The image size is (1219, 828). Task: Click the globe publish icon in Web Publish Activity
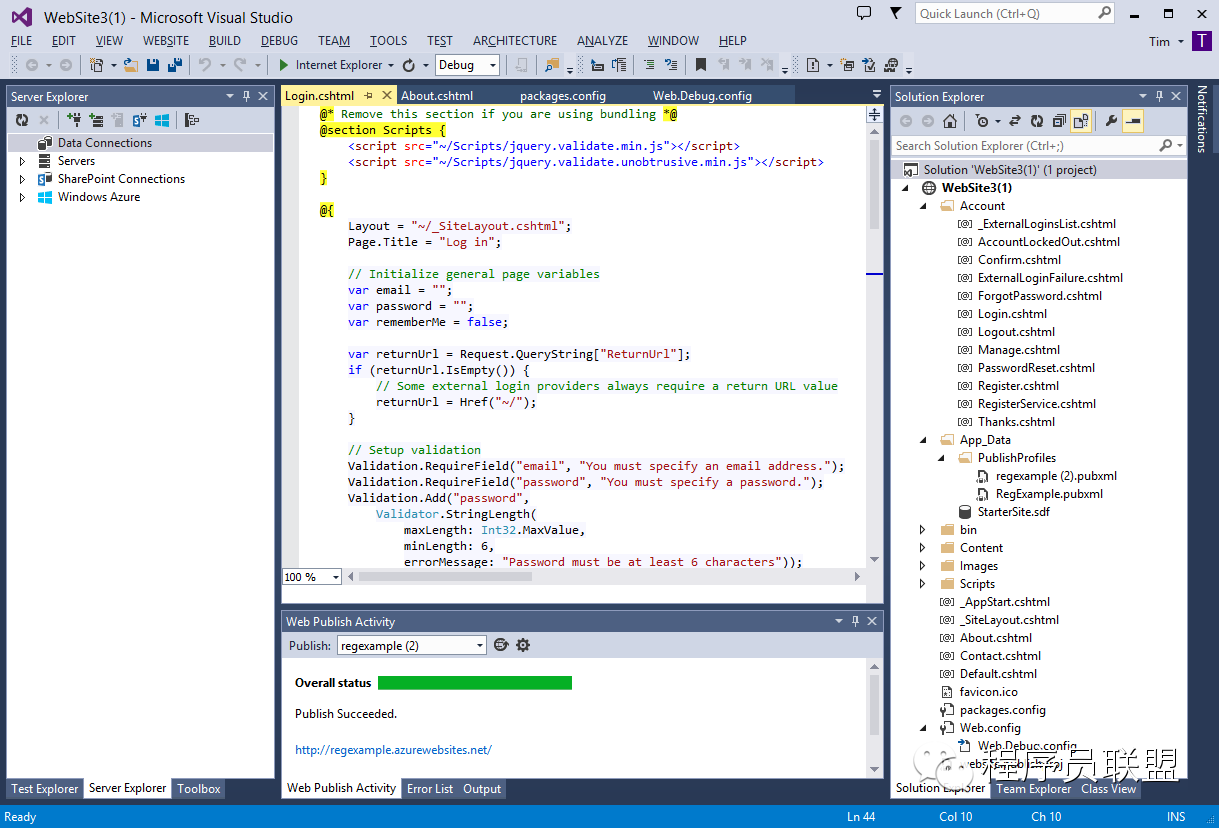pyautogui.click(x=501, y=645)
